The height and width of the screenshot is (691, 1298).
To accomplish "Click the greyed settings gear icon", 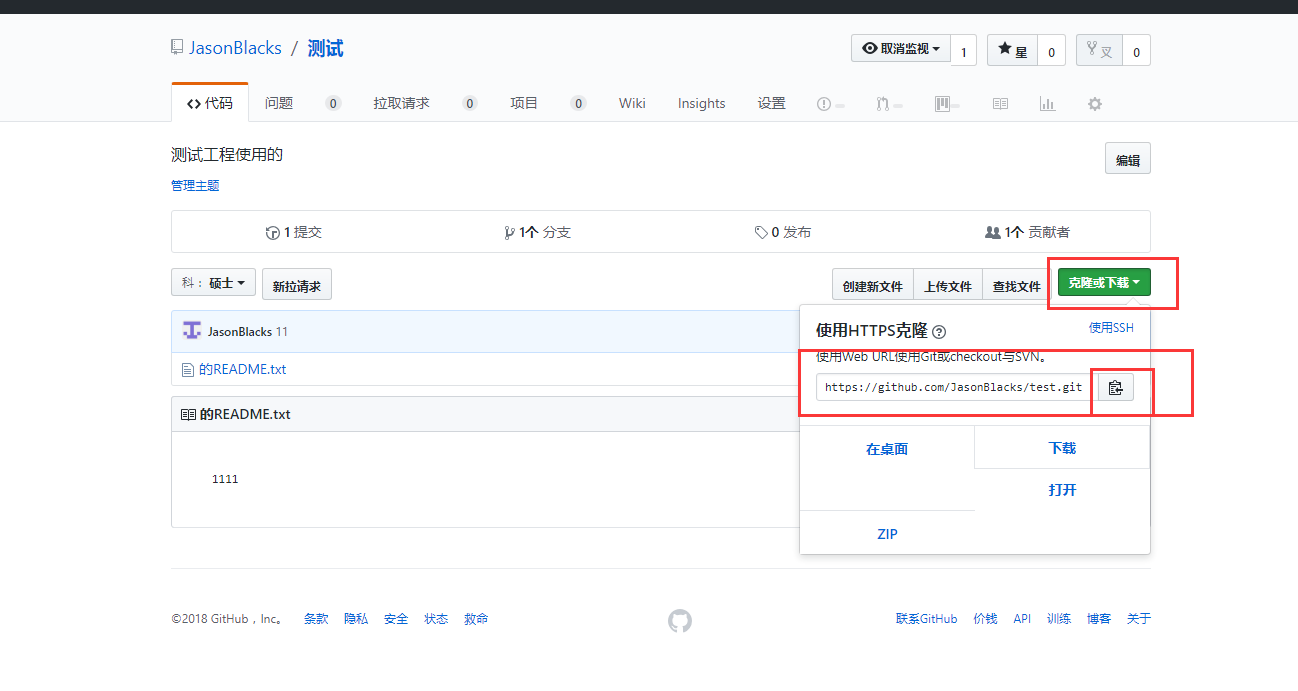I will point(1095,103).
